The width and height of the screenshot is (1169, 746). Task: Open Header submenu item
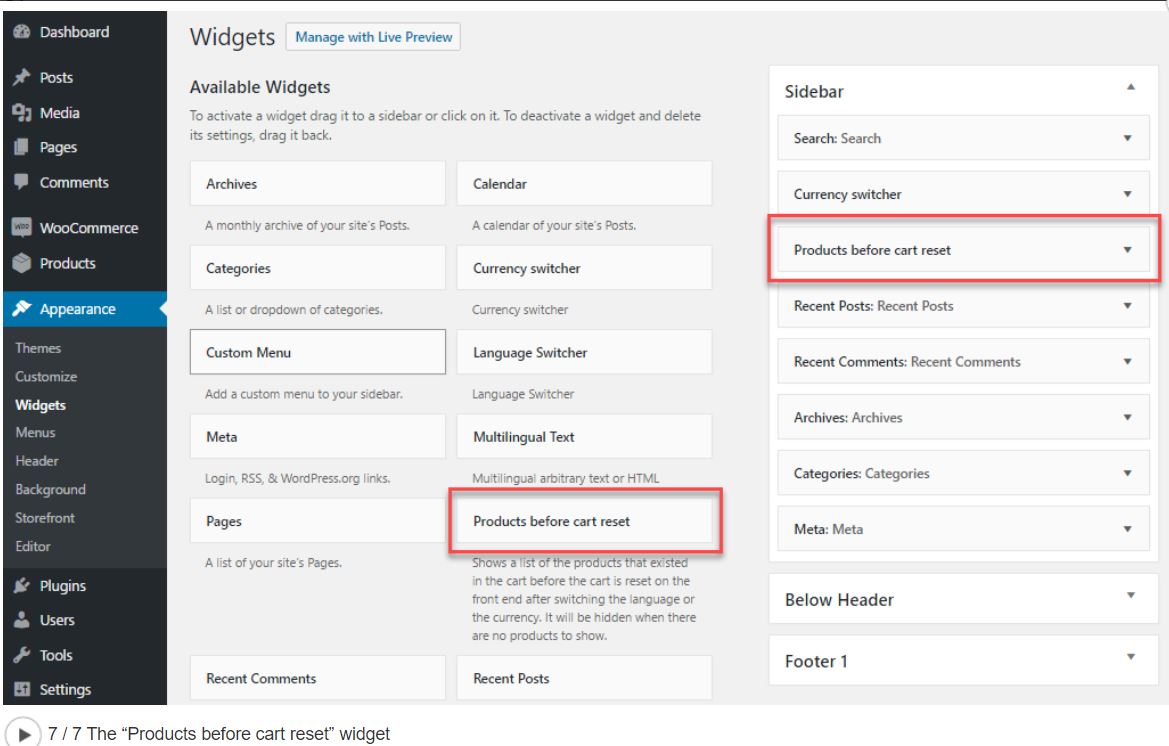point(37,461)
